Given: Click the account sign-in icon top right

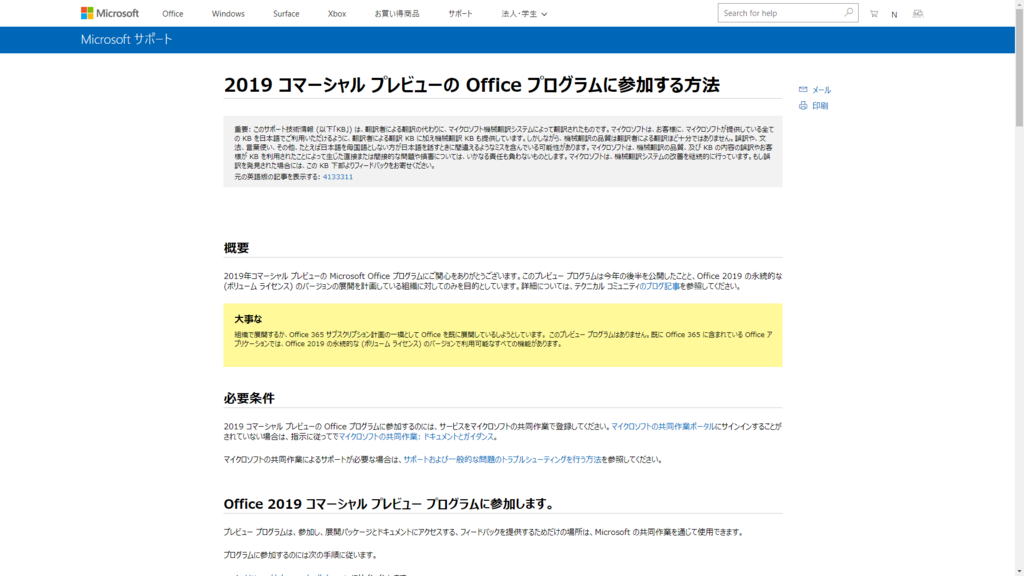Looking at the screenshot, I should point(918,13).
